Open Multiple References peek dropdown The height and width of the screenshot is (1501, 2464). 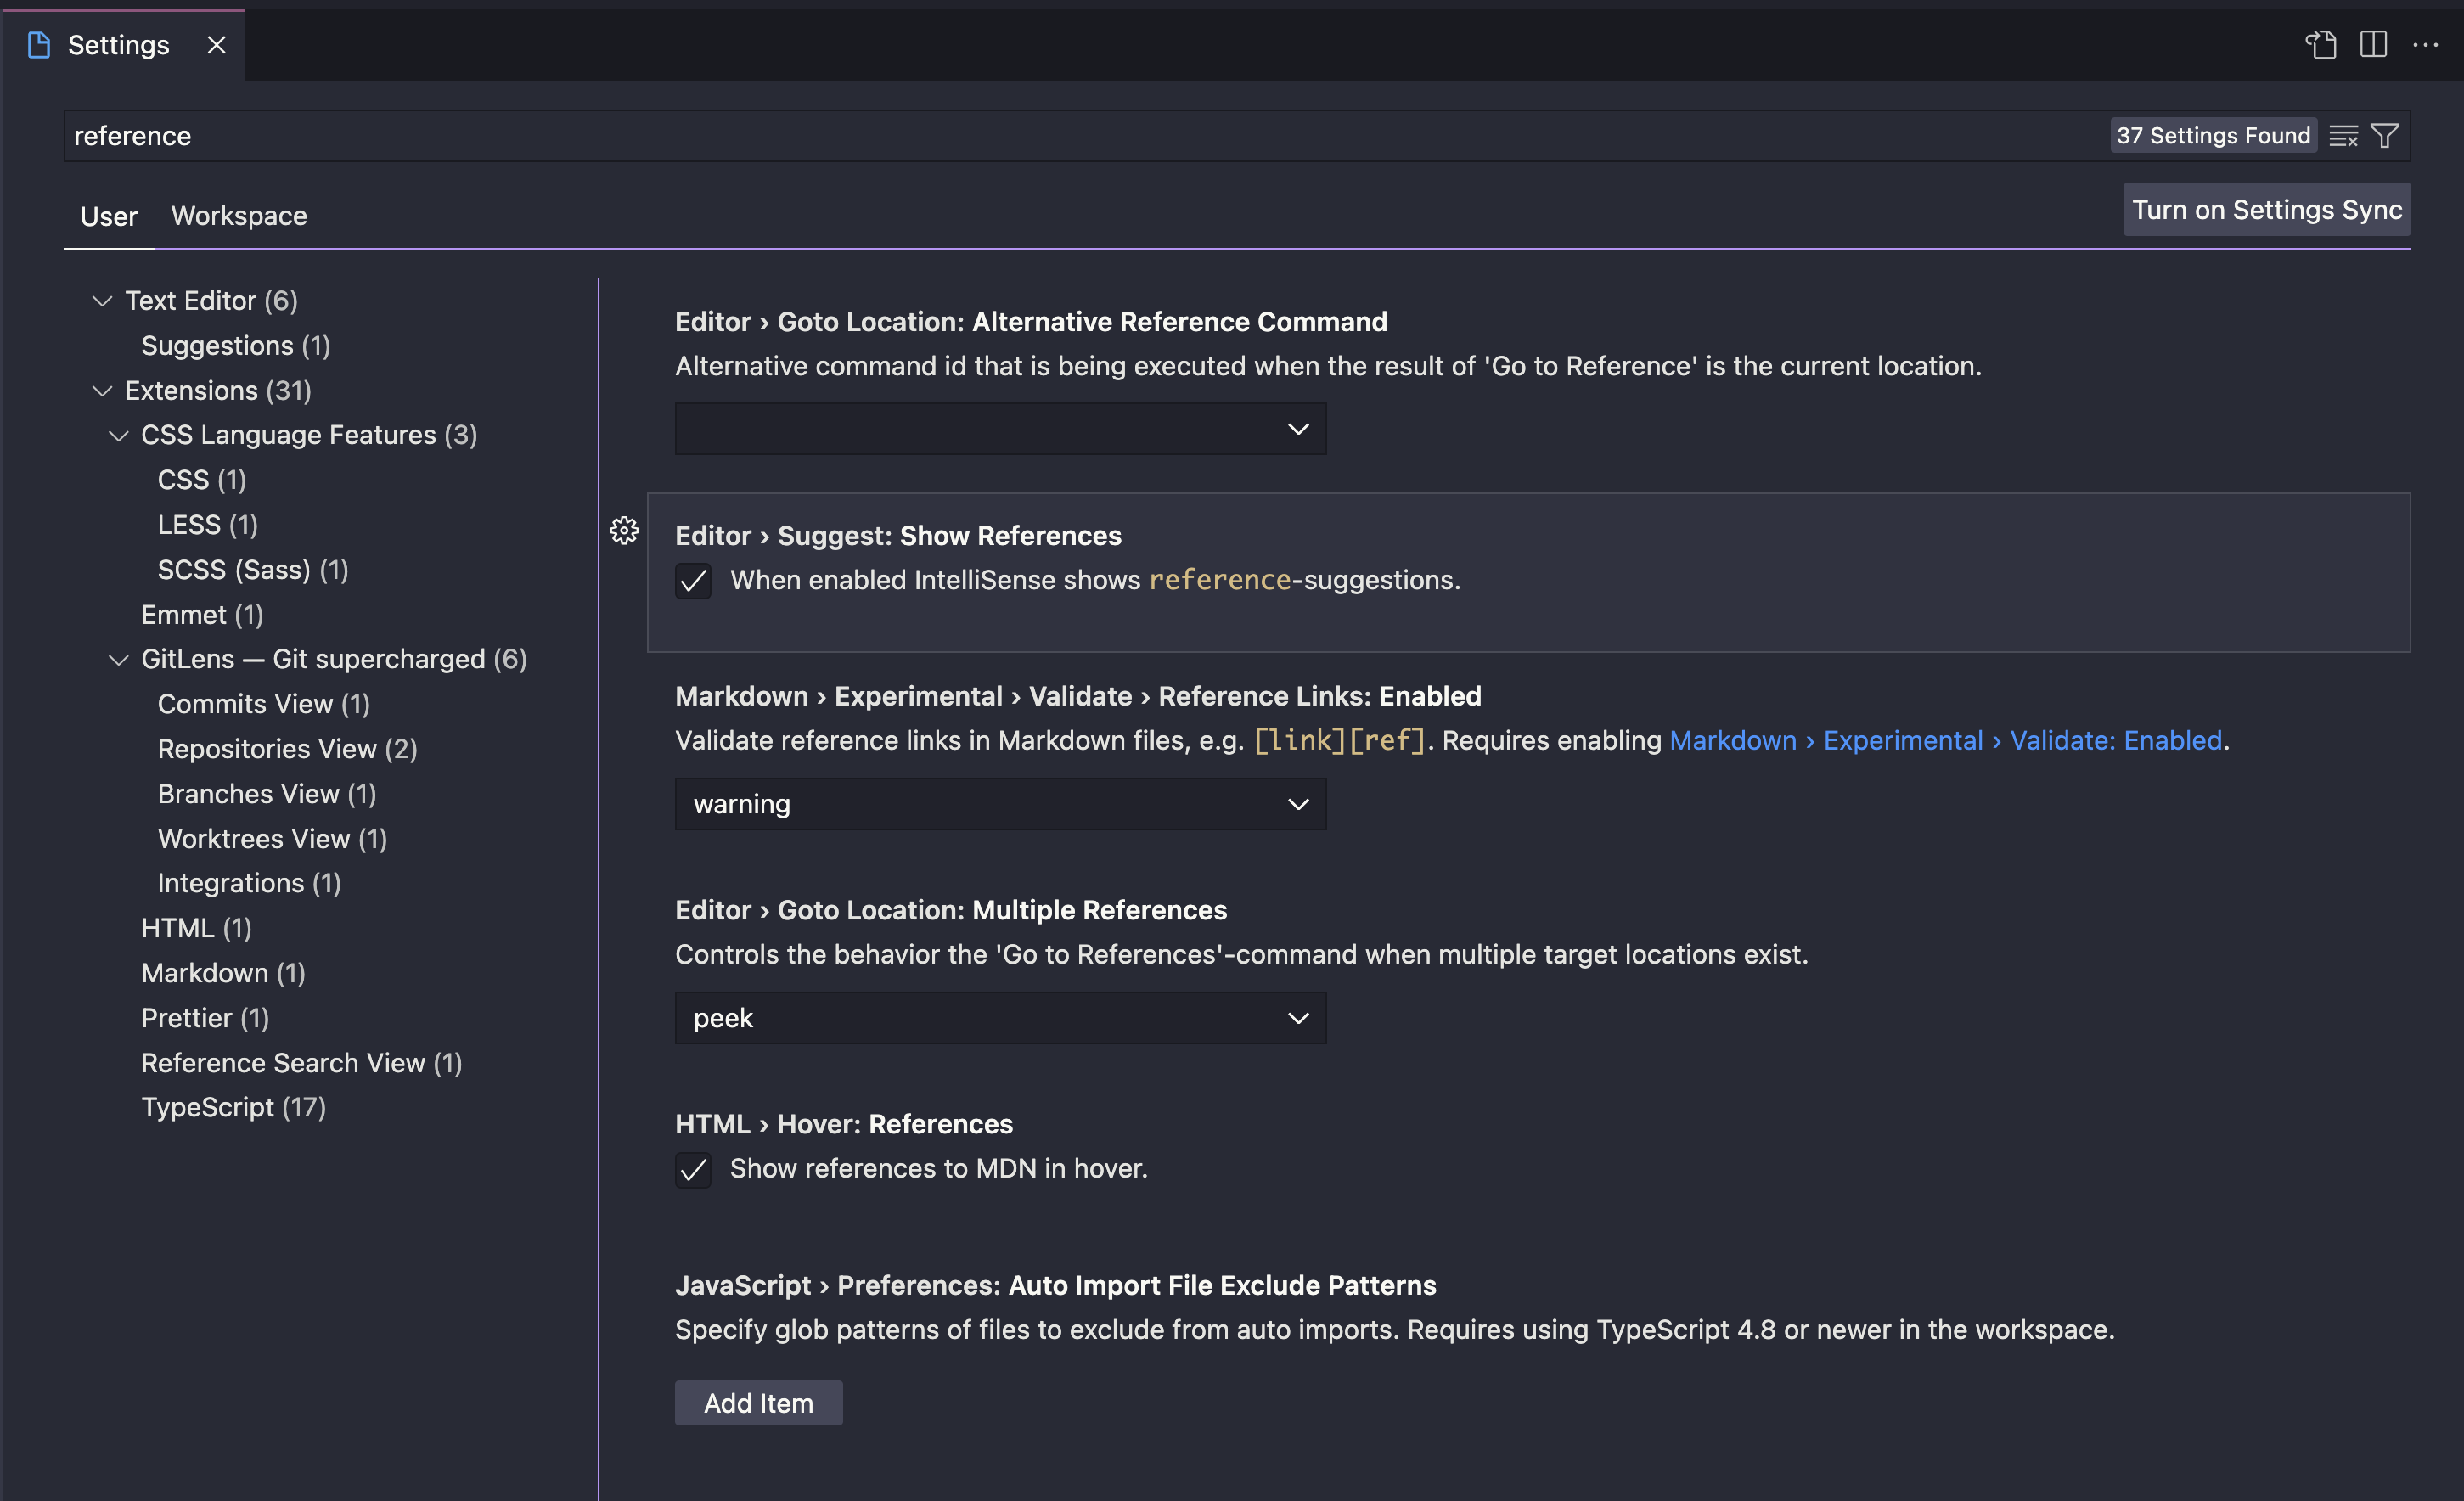[1000, 1018]
